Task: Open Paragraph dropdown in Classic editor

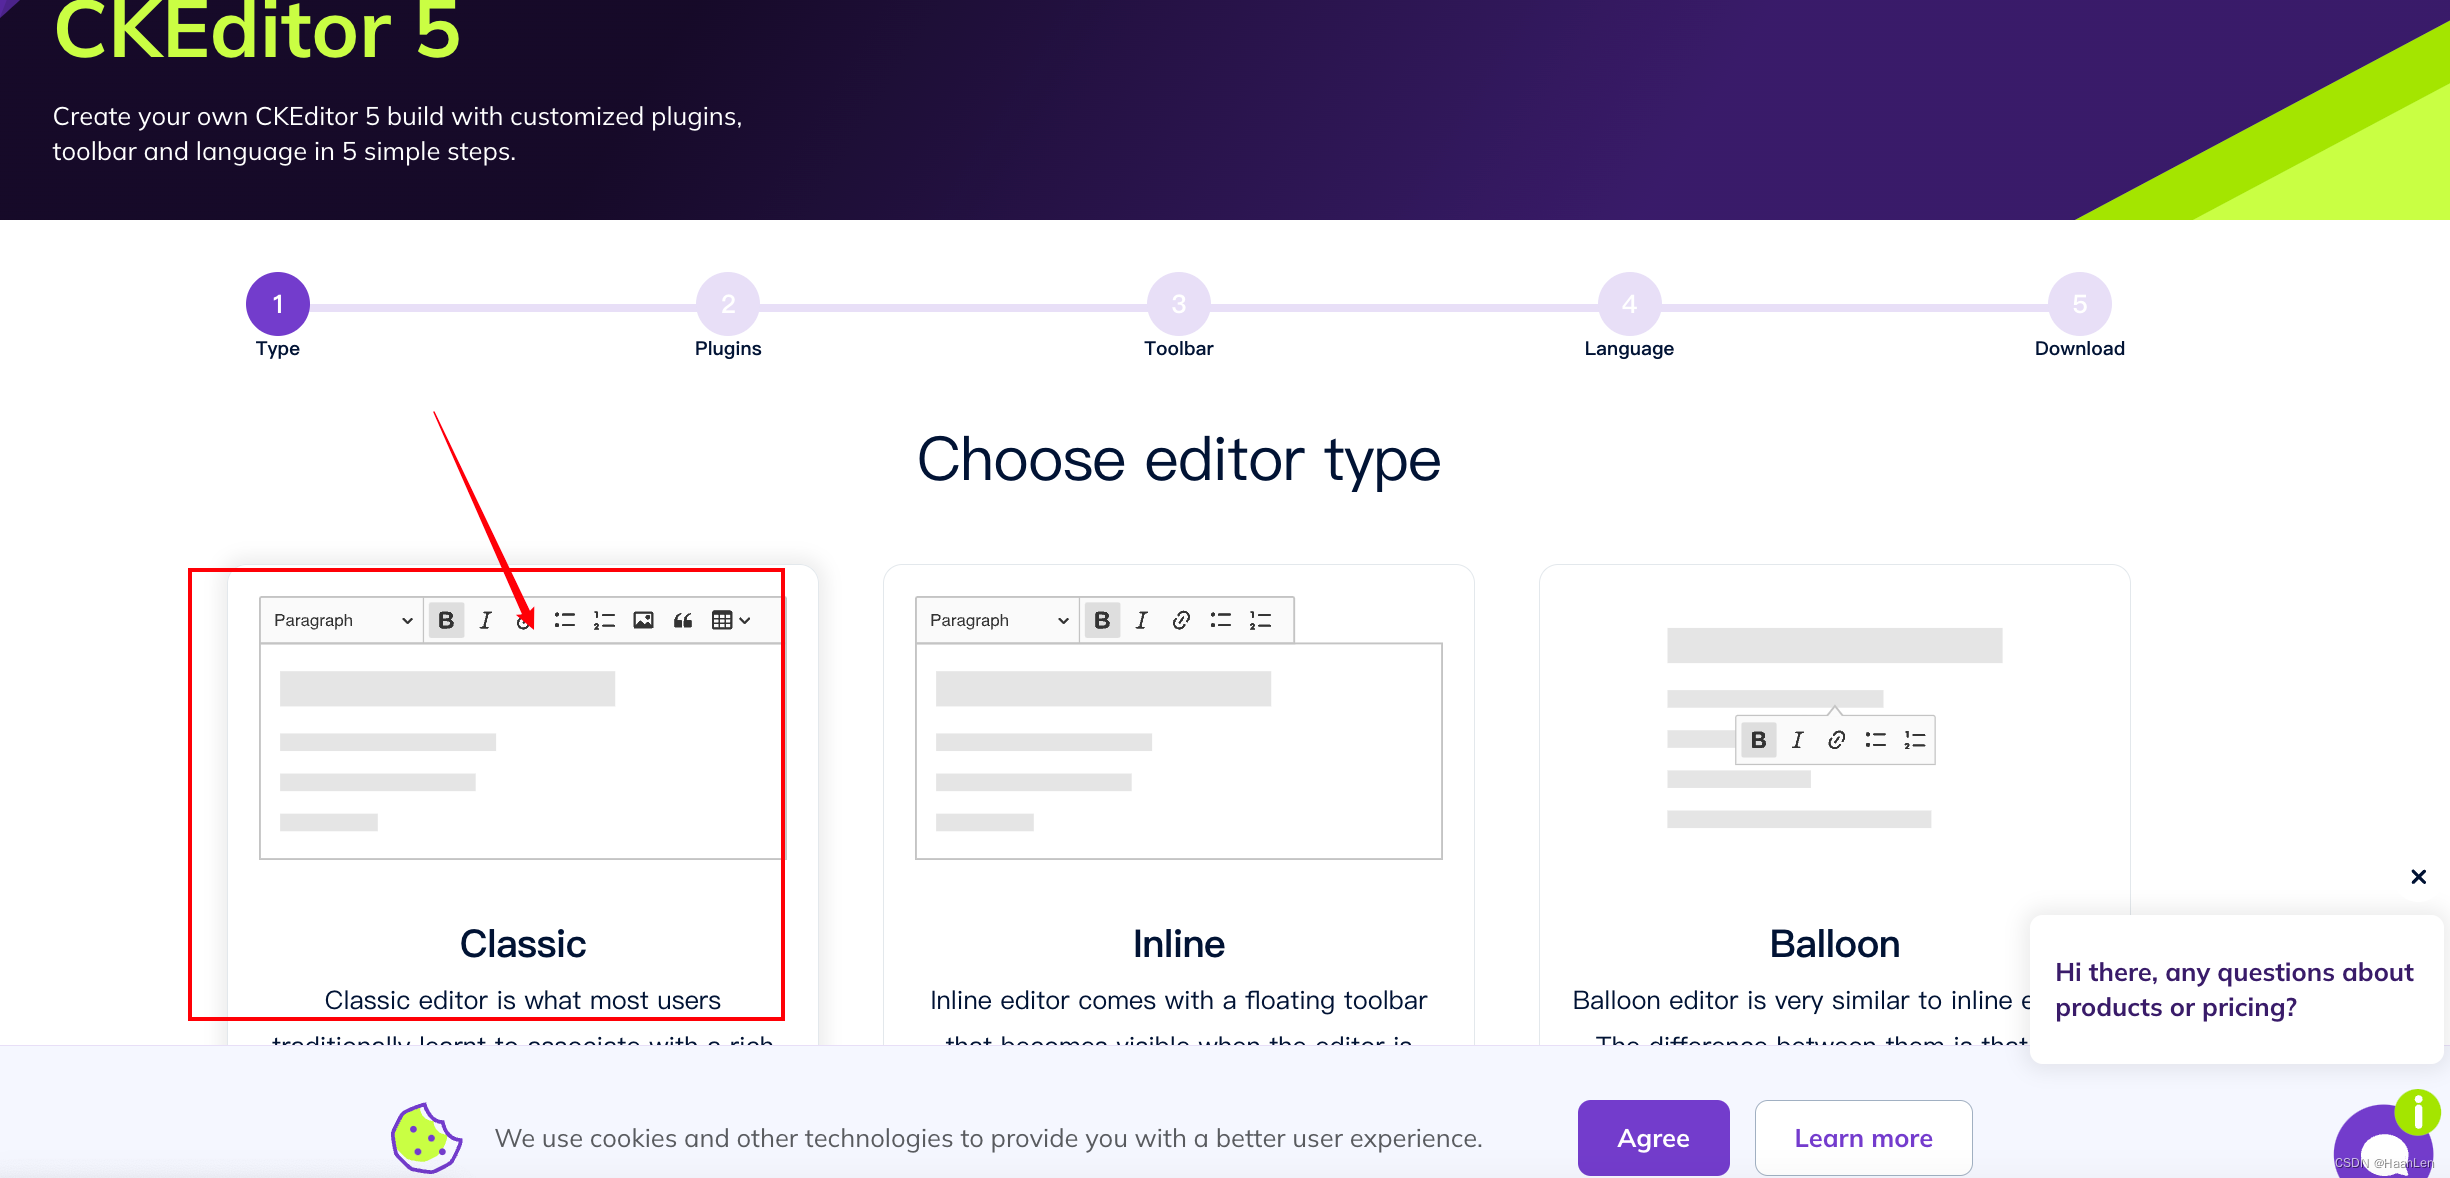Action: 342,620
